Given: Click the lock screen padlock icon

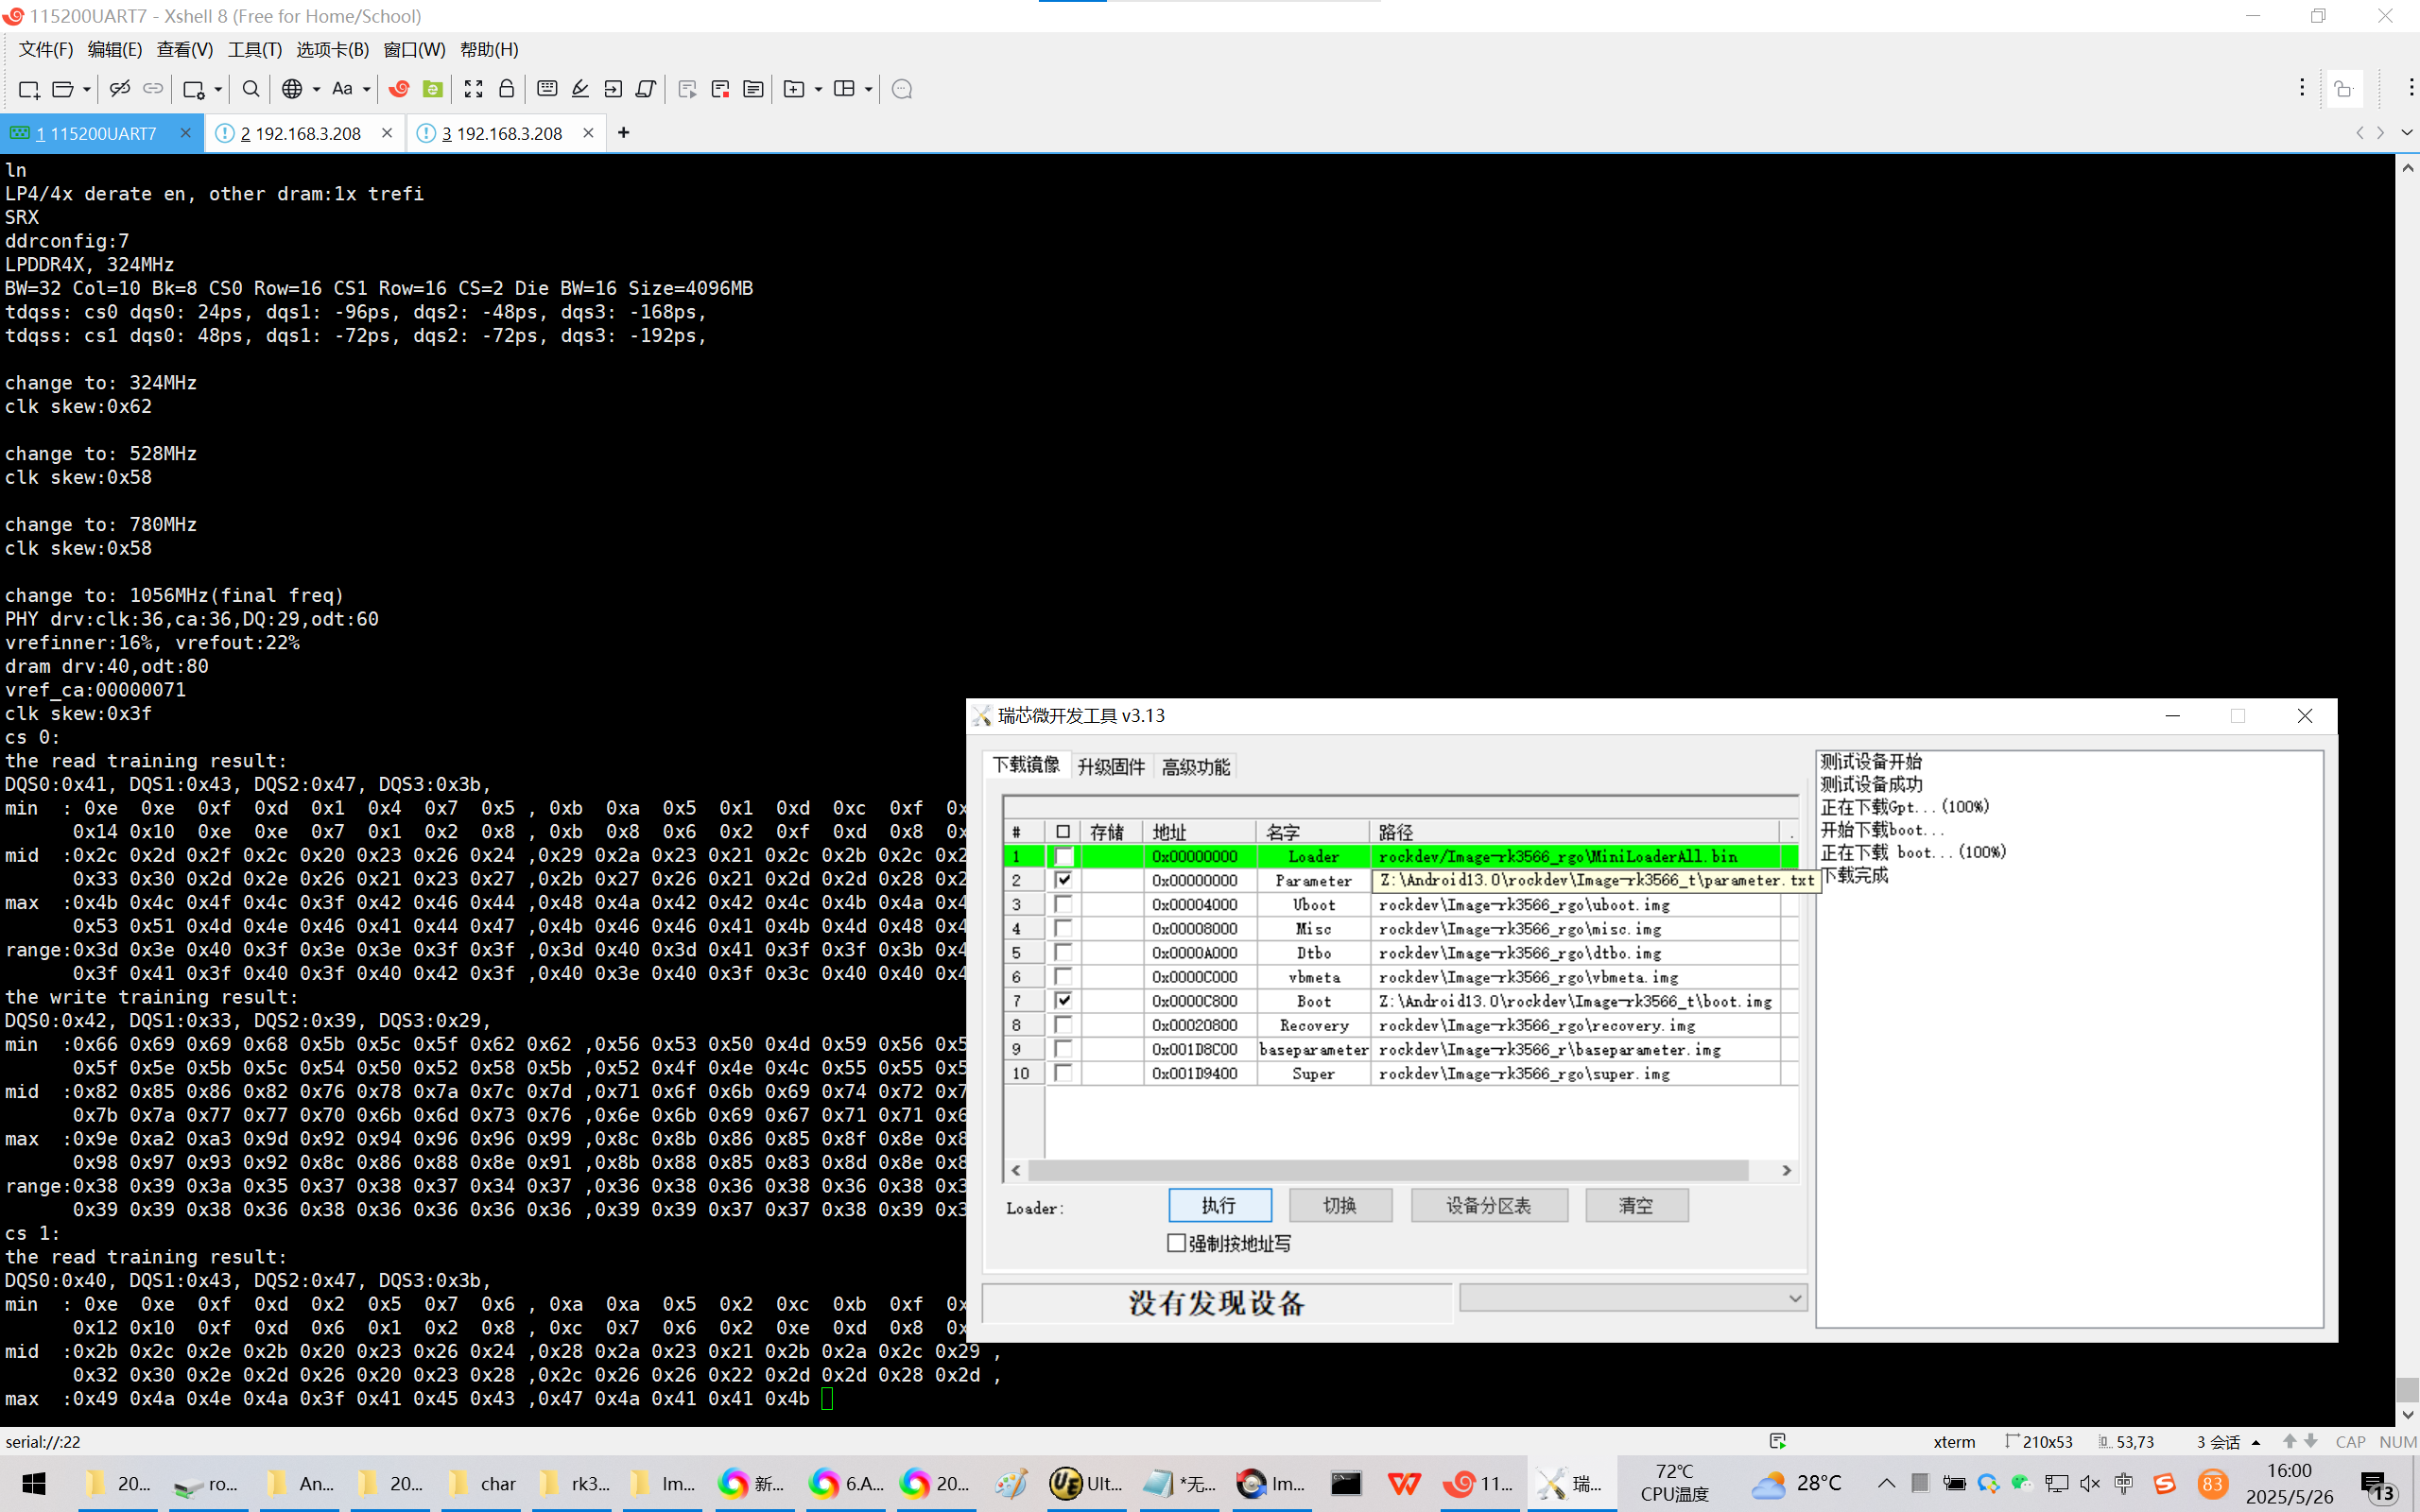Looking at the screenshot, I should point(507,89).
